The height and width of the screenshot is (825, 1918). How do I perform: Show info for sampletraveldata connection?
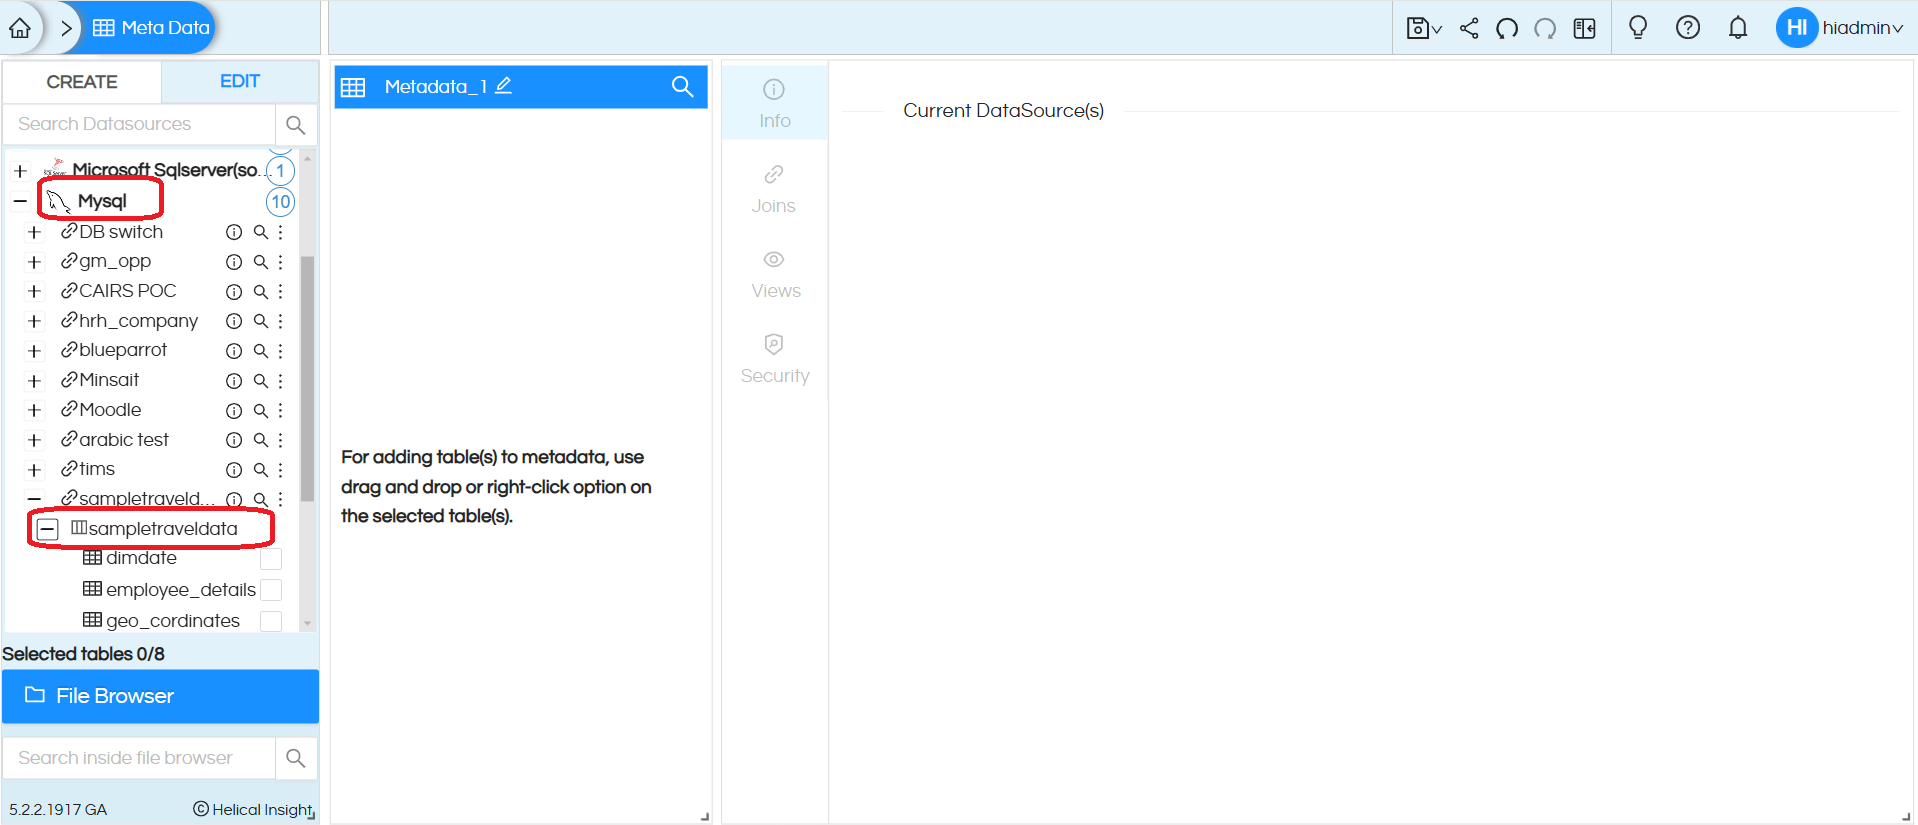pyautogui.click(x=234, y=499)
